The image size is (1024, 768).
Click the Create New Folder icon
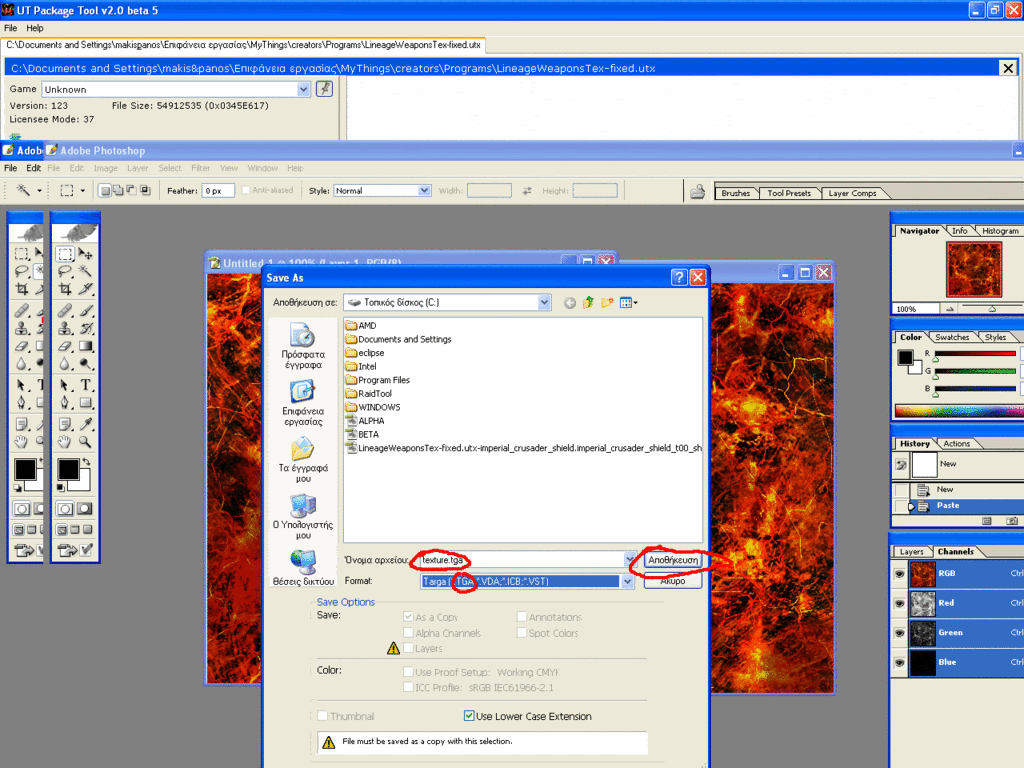point(608,302)
